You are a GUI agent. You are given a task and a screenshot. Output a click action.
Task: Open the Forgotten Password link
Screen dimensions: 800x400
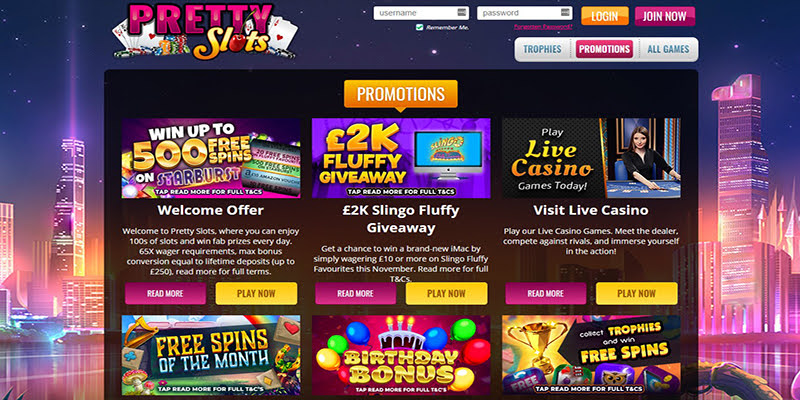[543, 27]
